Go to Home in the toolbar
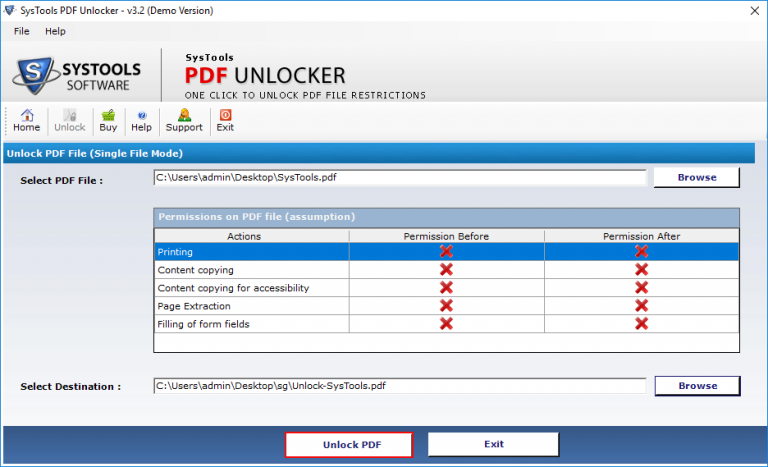This screenshot has height=467, width=768. [26, 121]
